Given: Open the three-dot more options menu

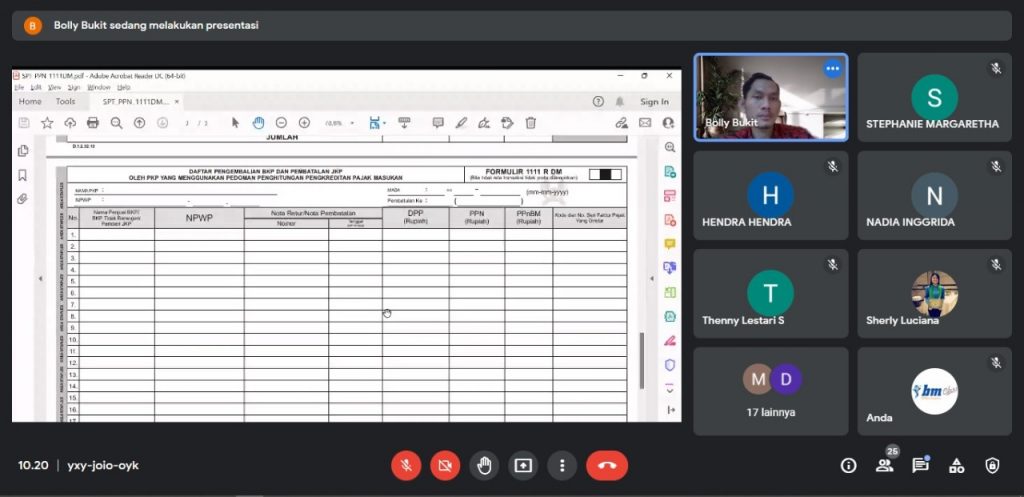Looking at the screenshot, I should (562, 466).
